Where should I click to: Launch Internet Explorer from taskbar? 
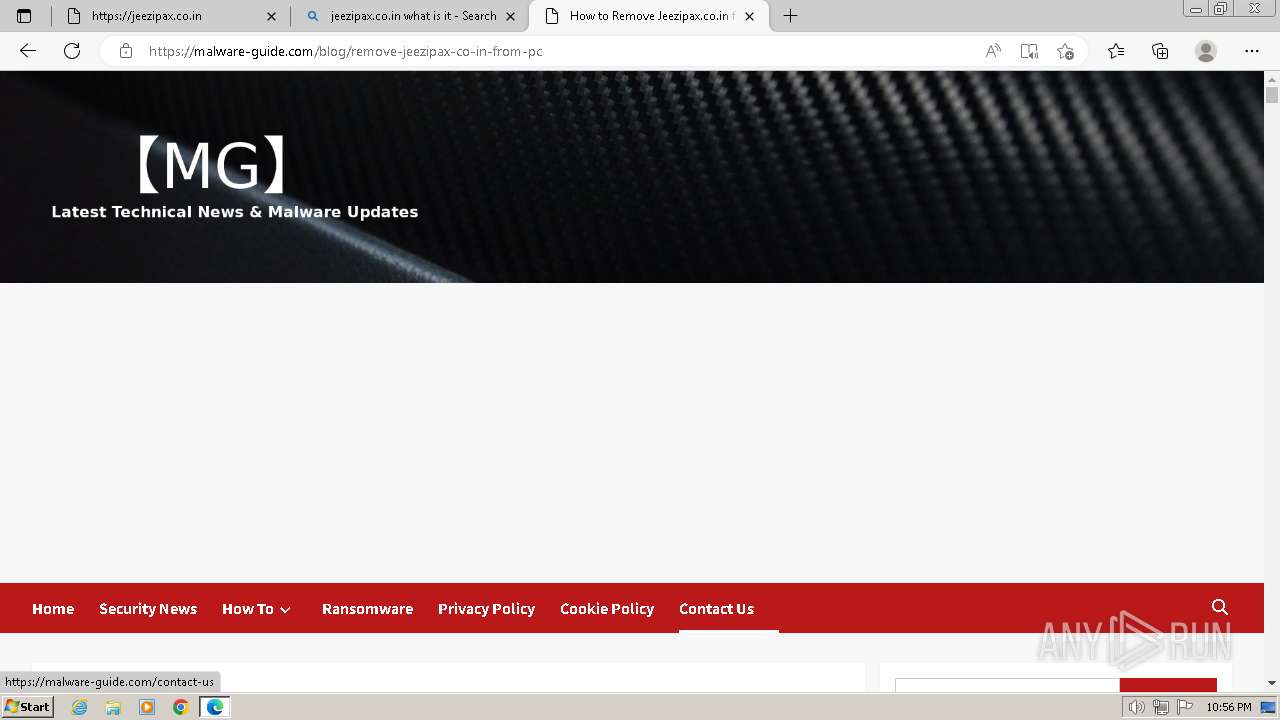tap(79, 707)
